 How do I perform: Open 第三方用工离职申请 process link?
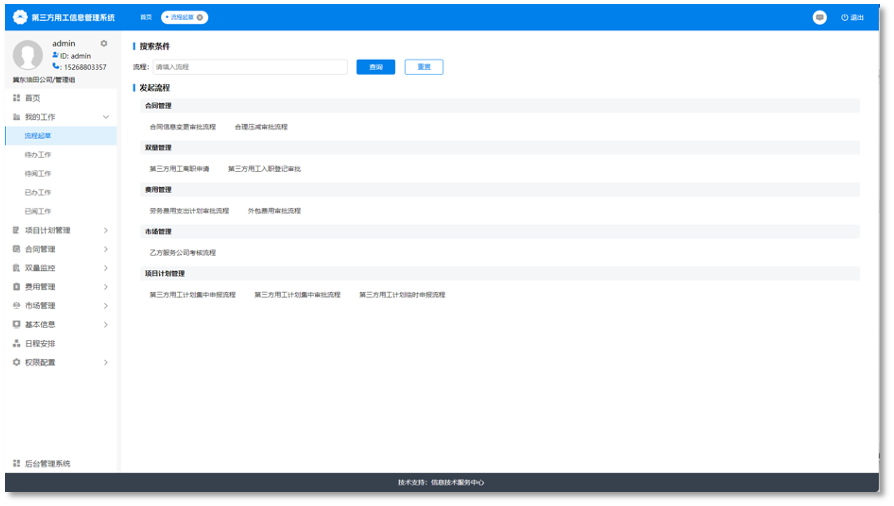[x=179, y=169]
